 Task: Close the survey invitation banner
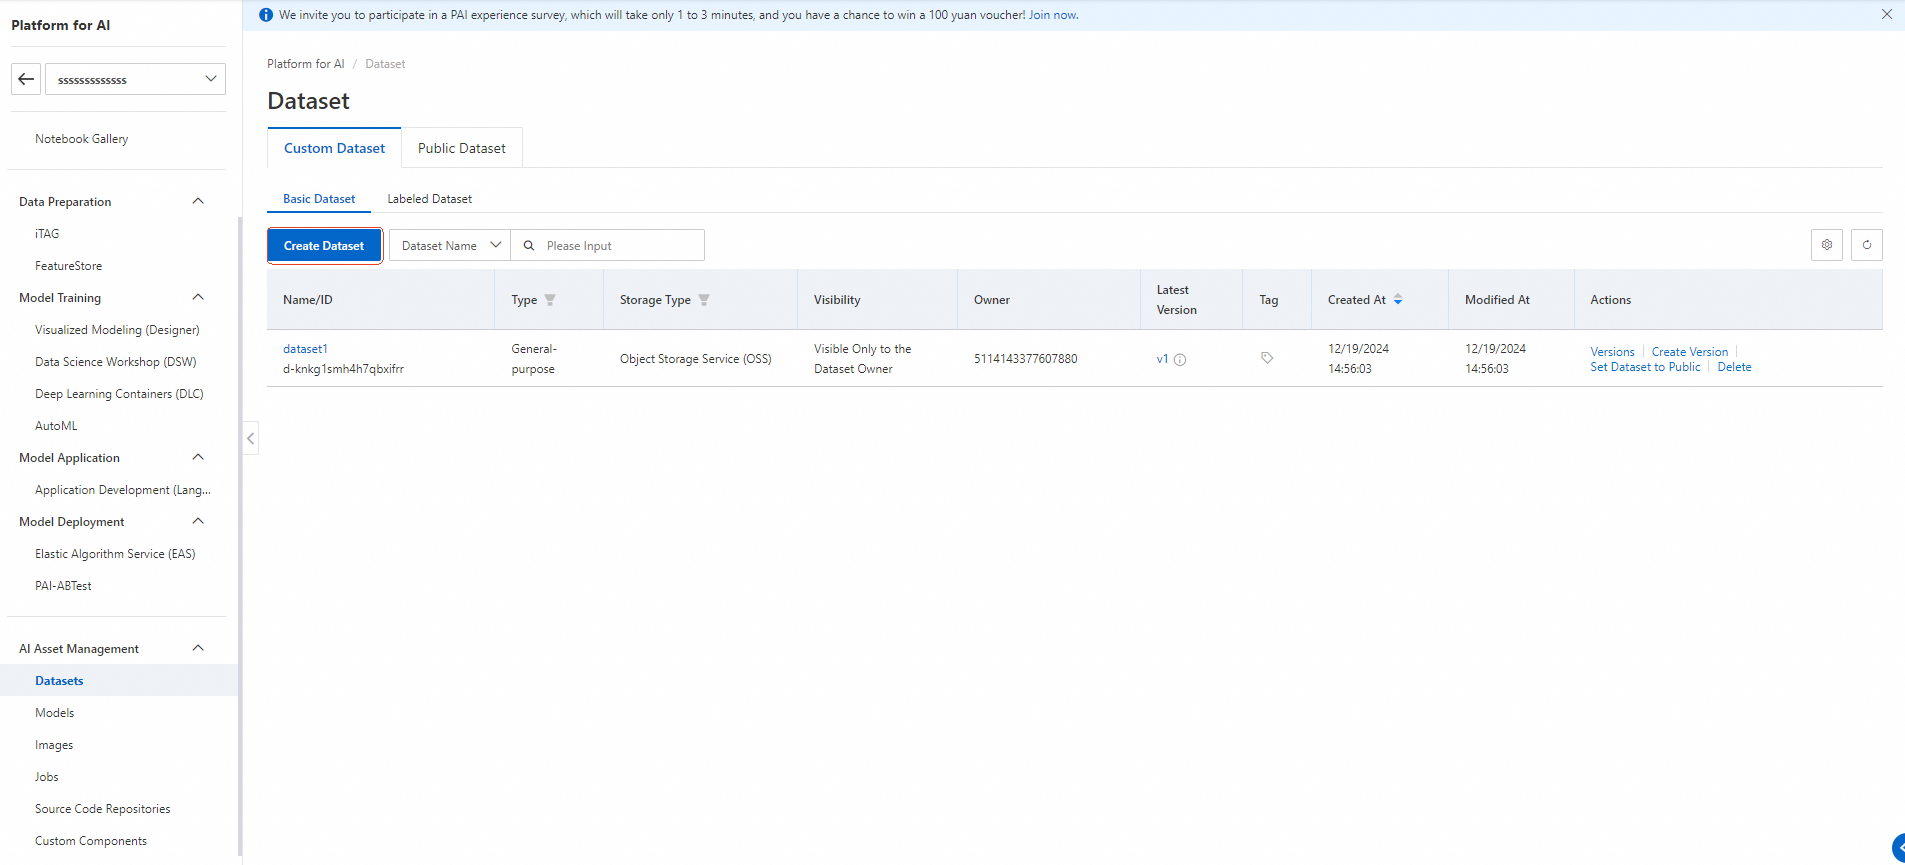1886,14
